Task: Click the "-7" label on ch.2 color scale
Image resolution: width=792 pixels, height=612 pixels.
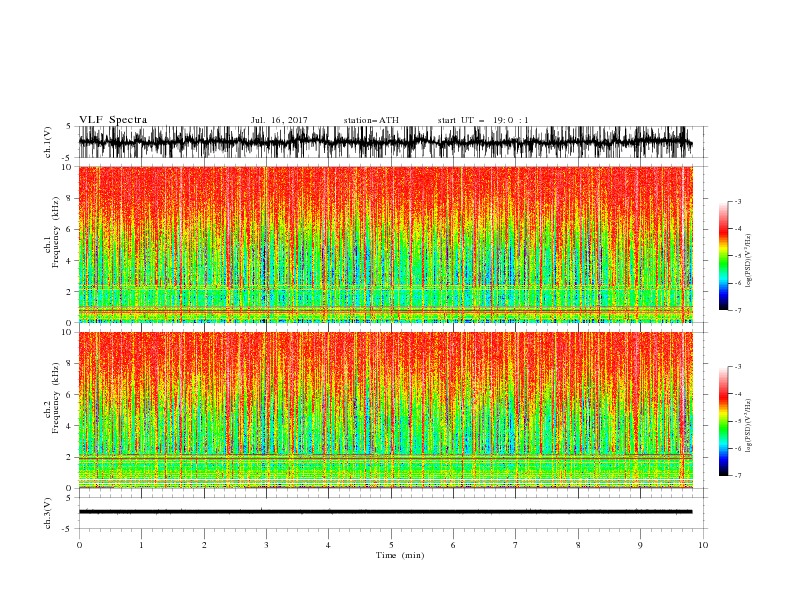Action: coord(738,476)
